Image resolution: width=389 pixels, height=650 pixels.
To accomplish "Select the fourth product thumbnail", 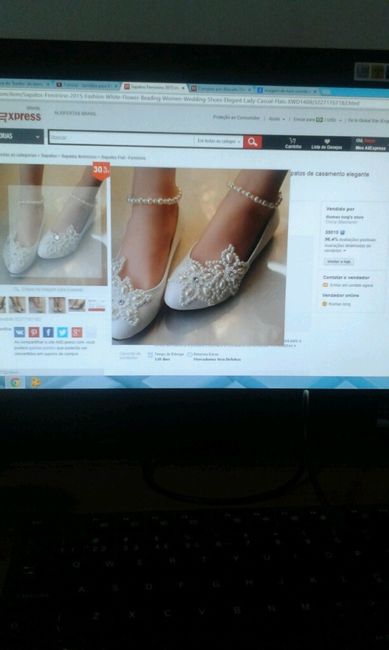I will point(57,305).
